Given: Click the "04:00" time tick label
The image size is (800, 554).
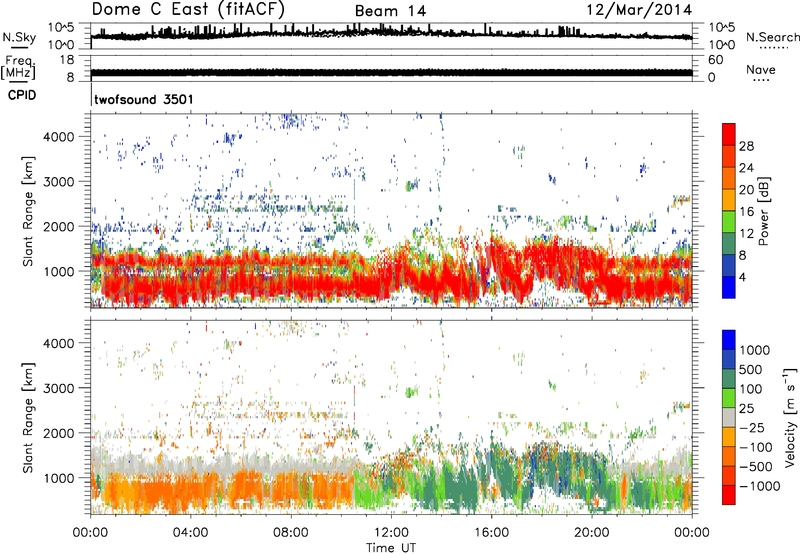Looking at the screenshot, I should coord(190,533).
